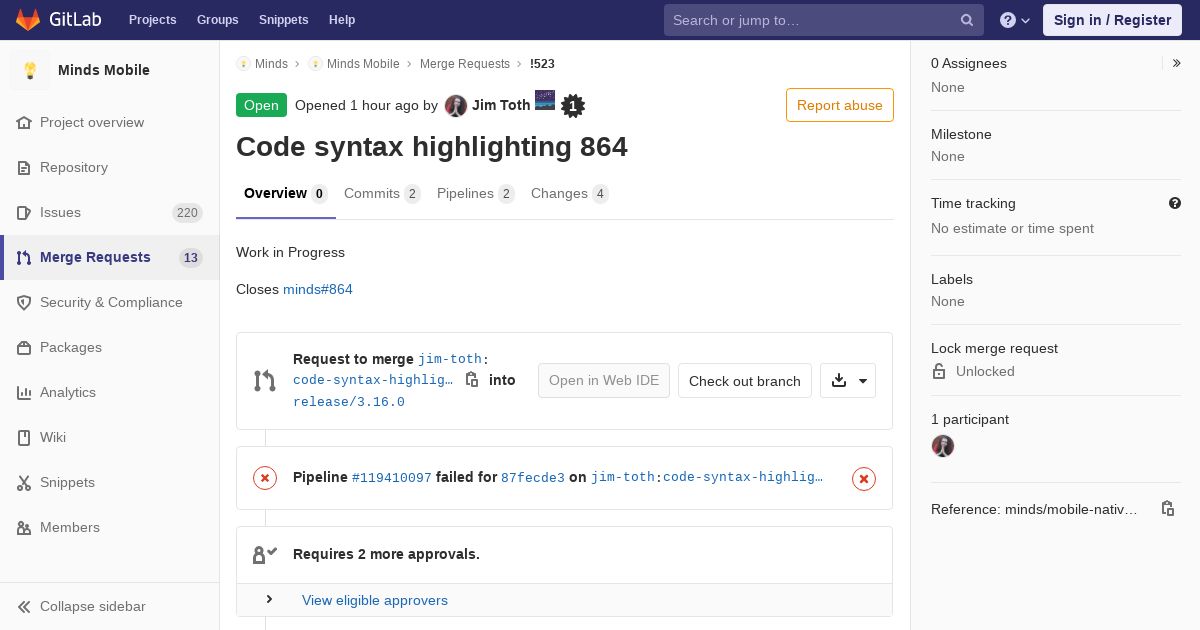Click the merge request branch icon
This screenshot has width=1200, height=630.
tap(265, 381)
